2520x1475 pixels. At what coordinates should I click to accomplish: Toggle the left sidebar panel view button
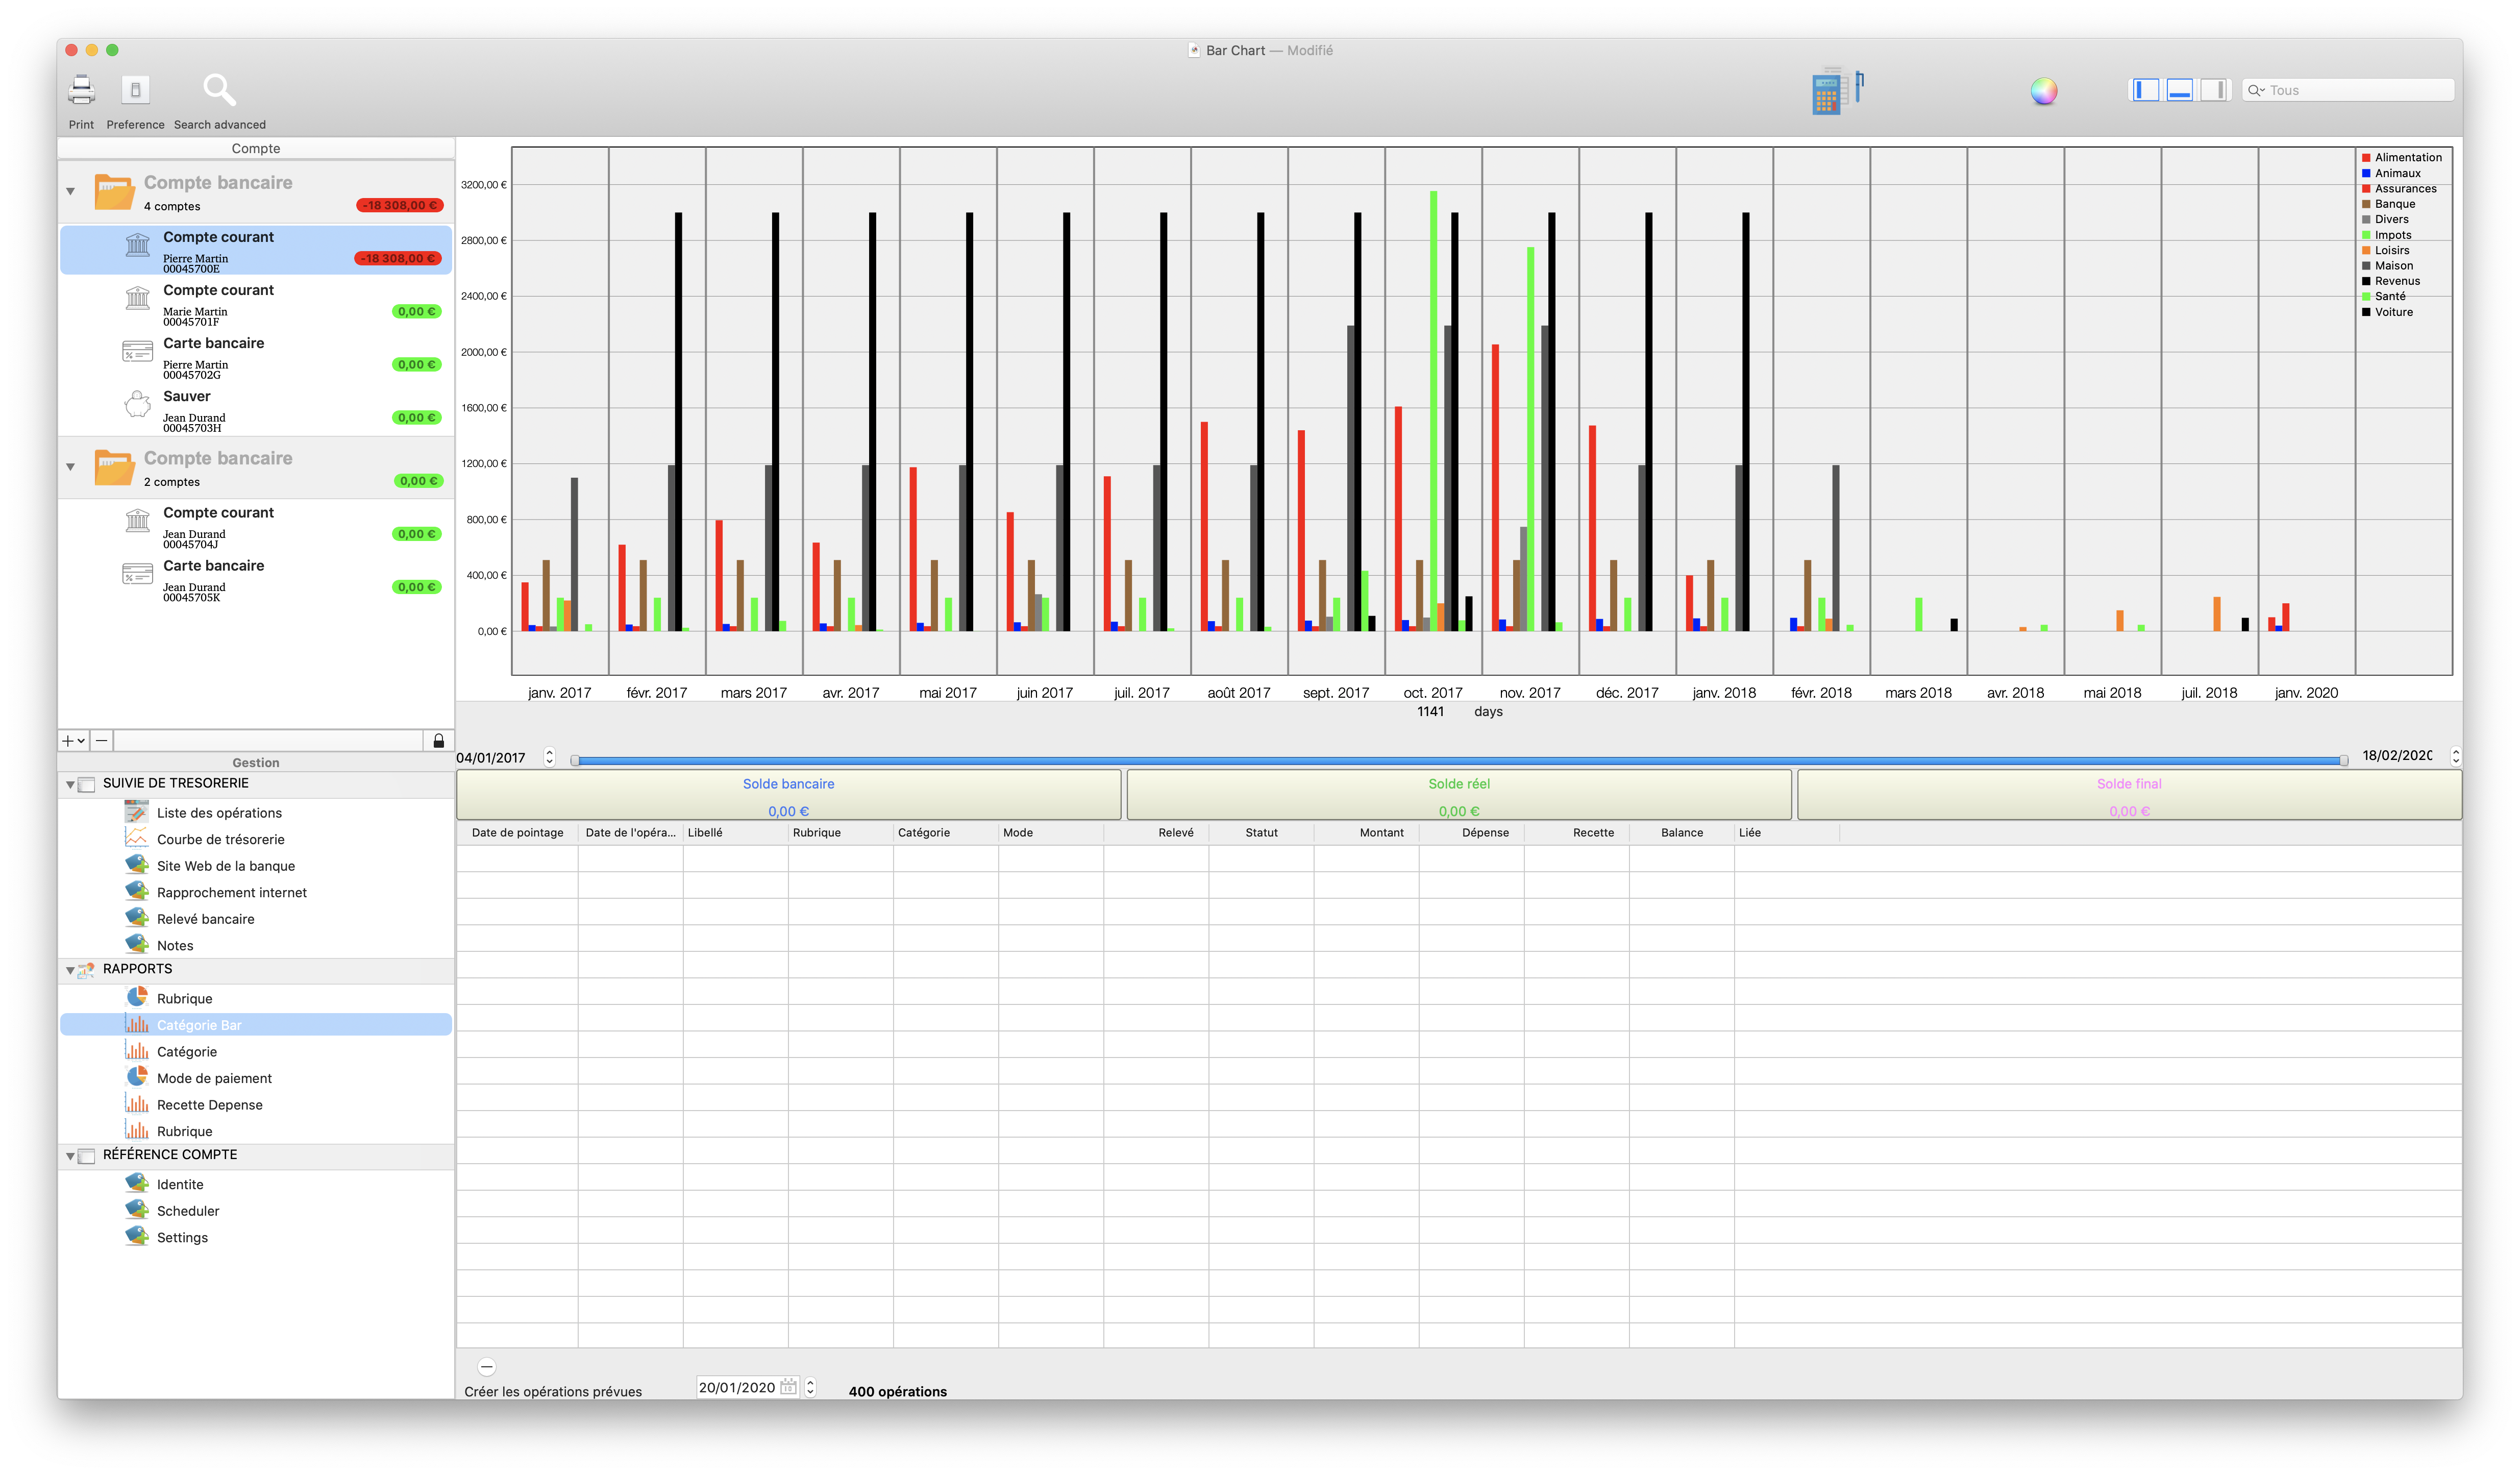click(2145, 90)
